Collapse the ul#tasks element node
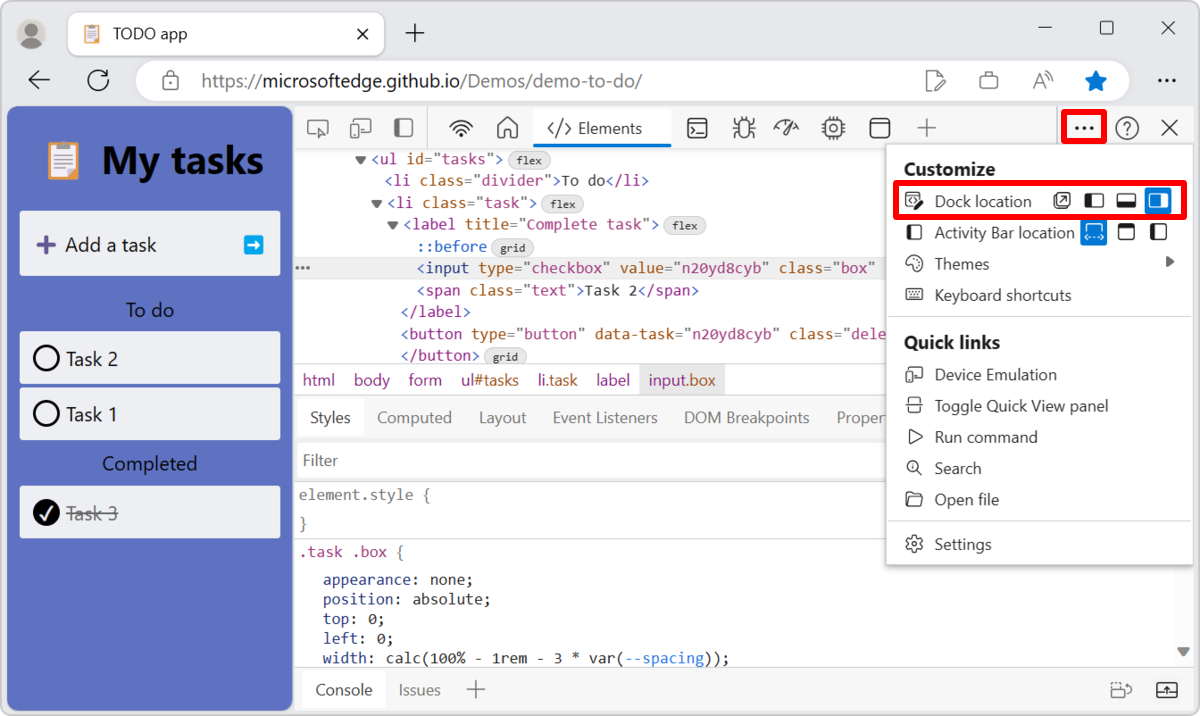 361,159
